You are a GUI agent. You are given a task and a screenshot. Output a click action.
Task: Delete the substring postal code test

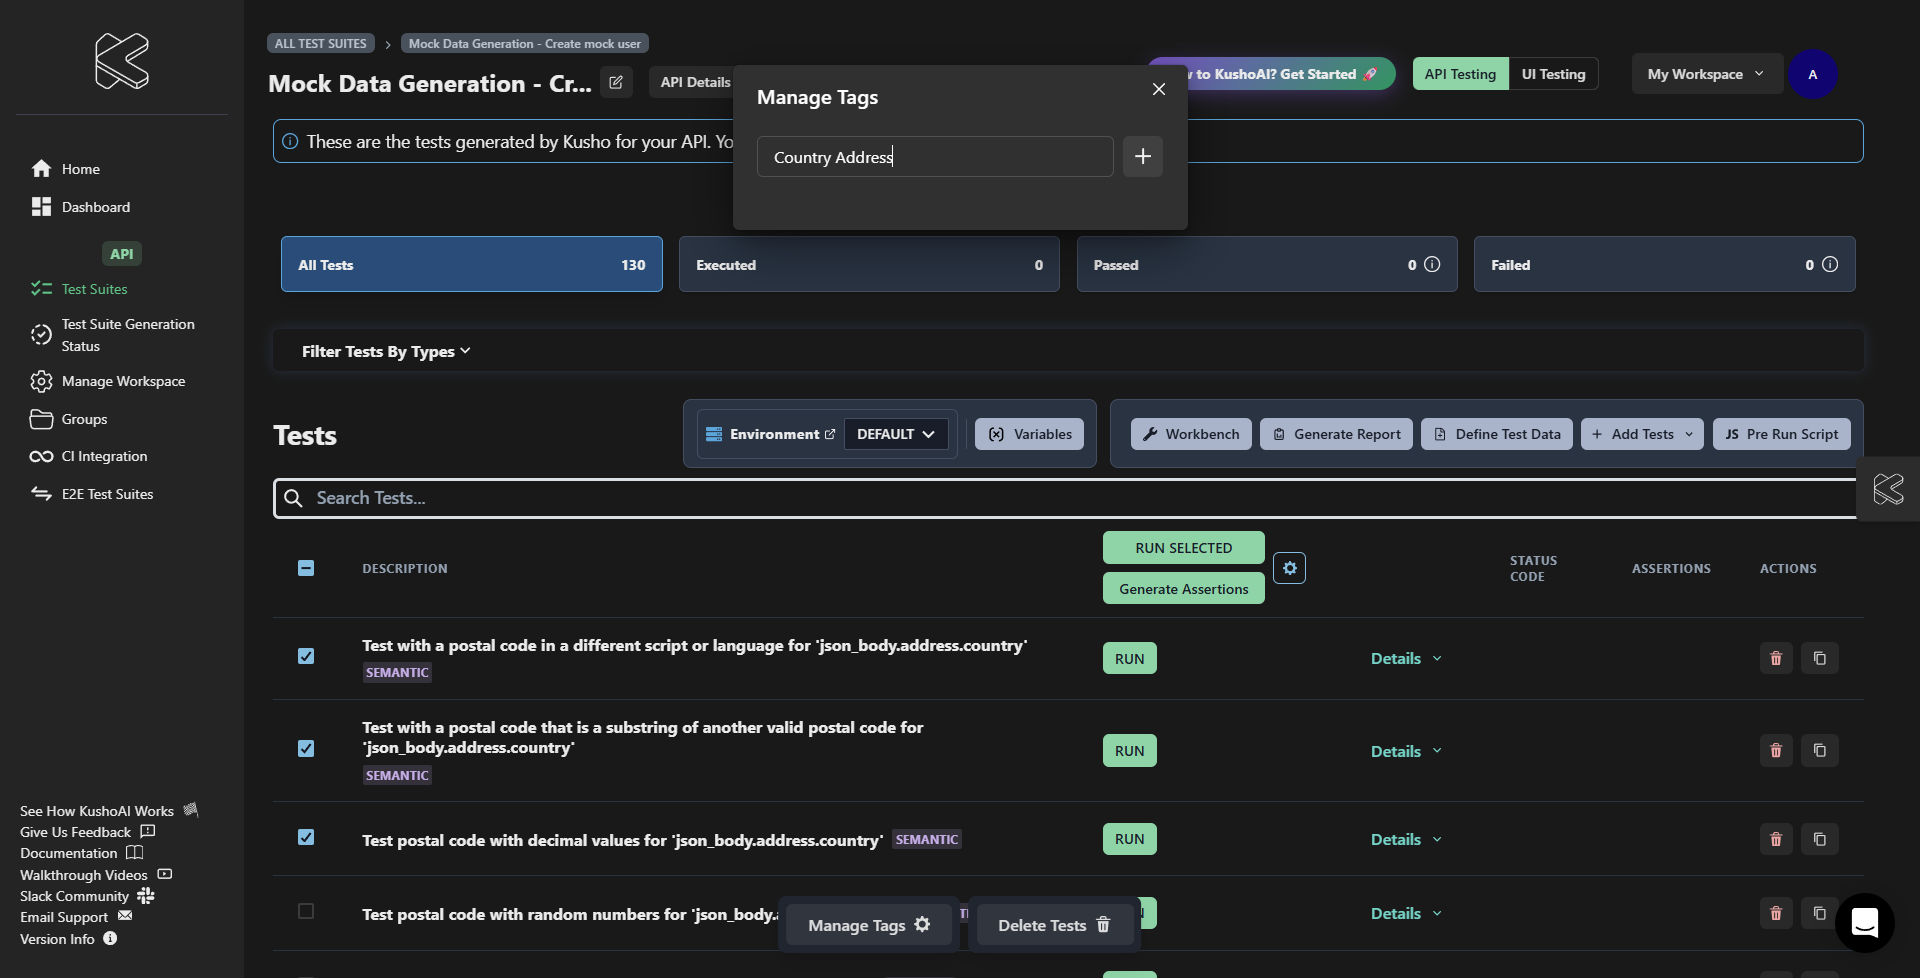pyautogui.click(x=1776, y=750)
